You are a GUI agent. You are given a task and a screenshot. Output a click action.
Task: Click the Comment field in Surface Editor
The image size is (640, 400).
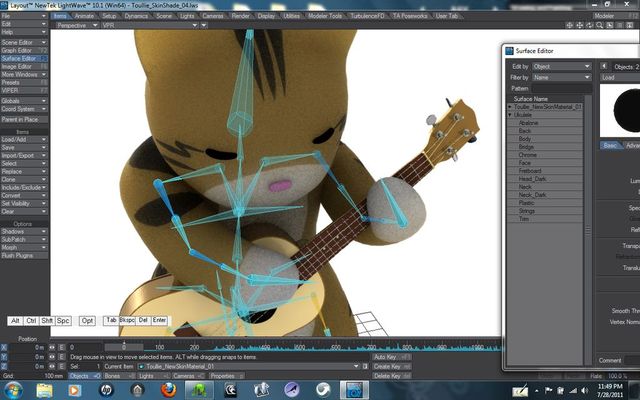pyautogui.click(x=632, y=360)
